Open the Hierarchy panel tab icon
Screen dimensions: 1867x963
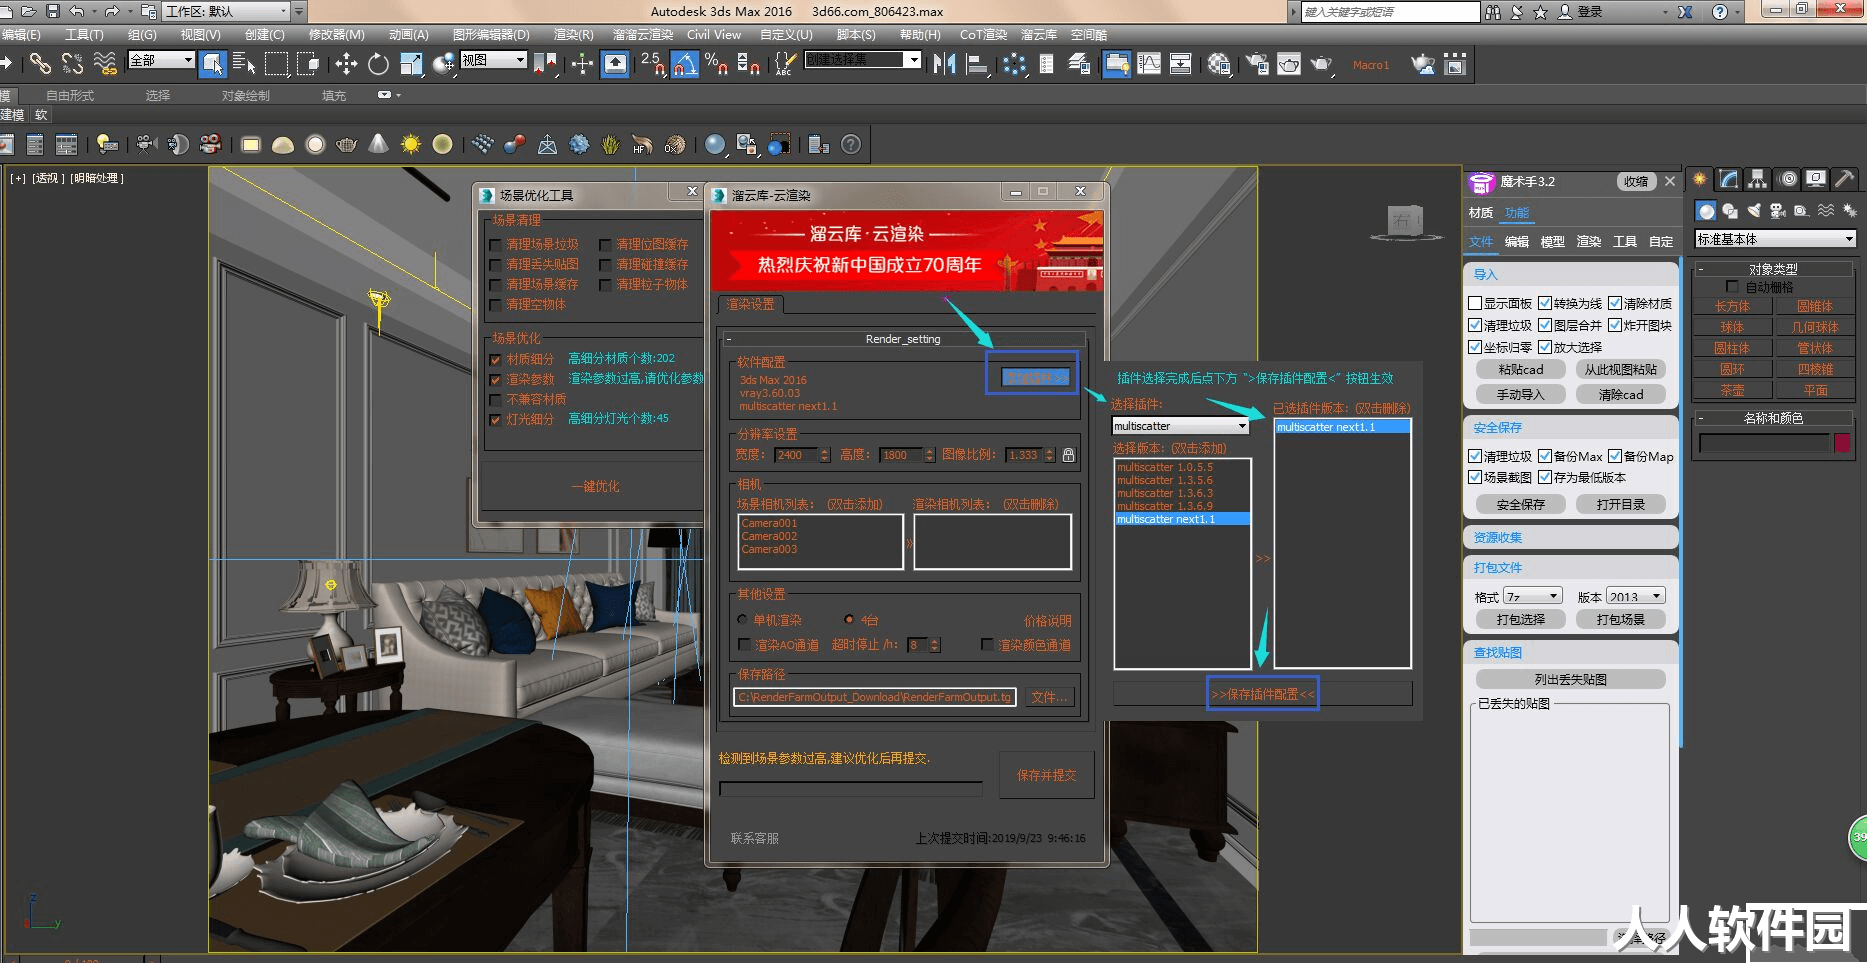click(x=1757, y=179)
